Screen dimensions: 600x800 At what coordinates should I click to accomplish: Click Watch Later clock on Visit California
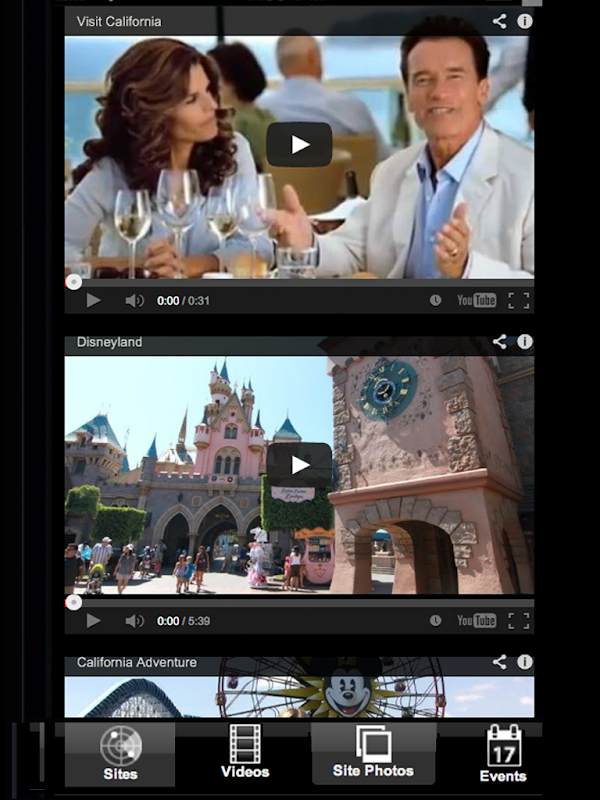pos(435,301)
